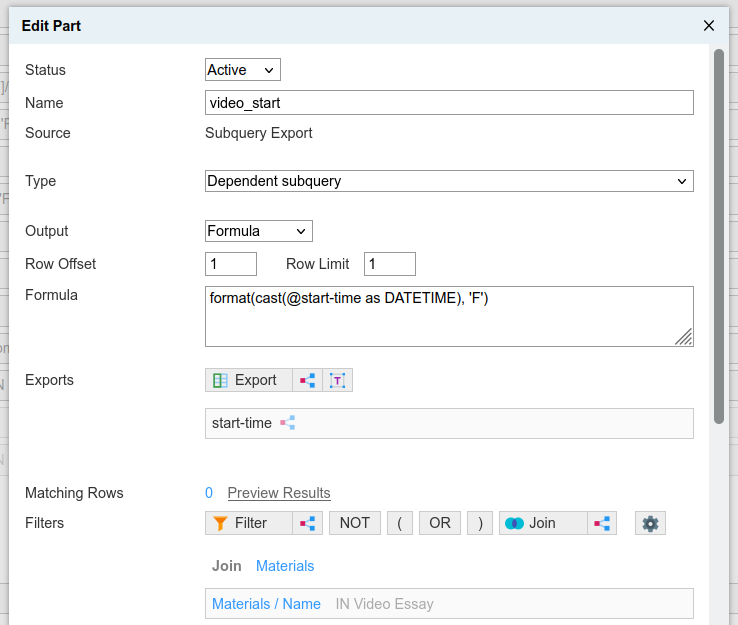Screen dimensions: 738x625
Task: Open Preview Results link
Action: click(x=278, y=493)
